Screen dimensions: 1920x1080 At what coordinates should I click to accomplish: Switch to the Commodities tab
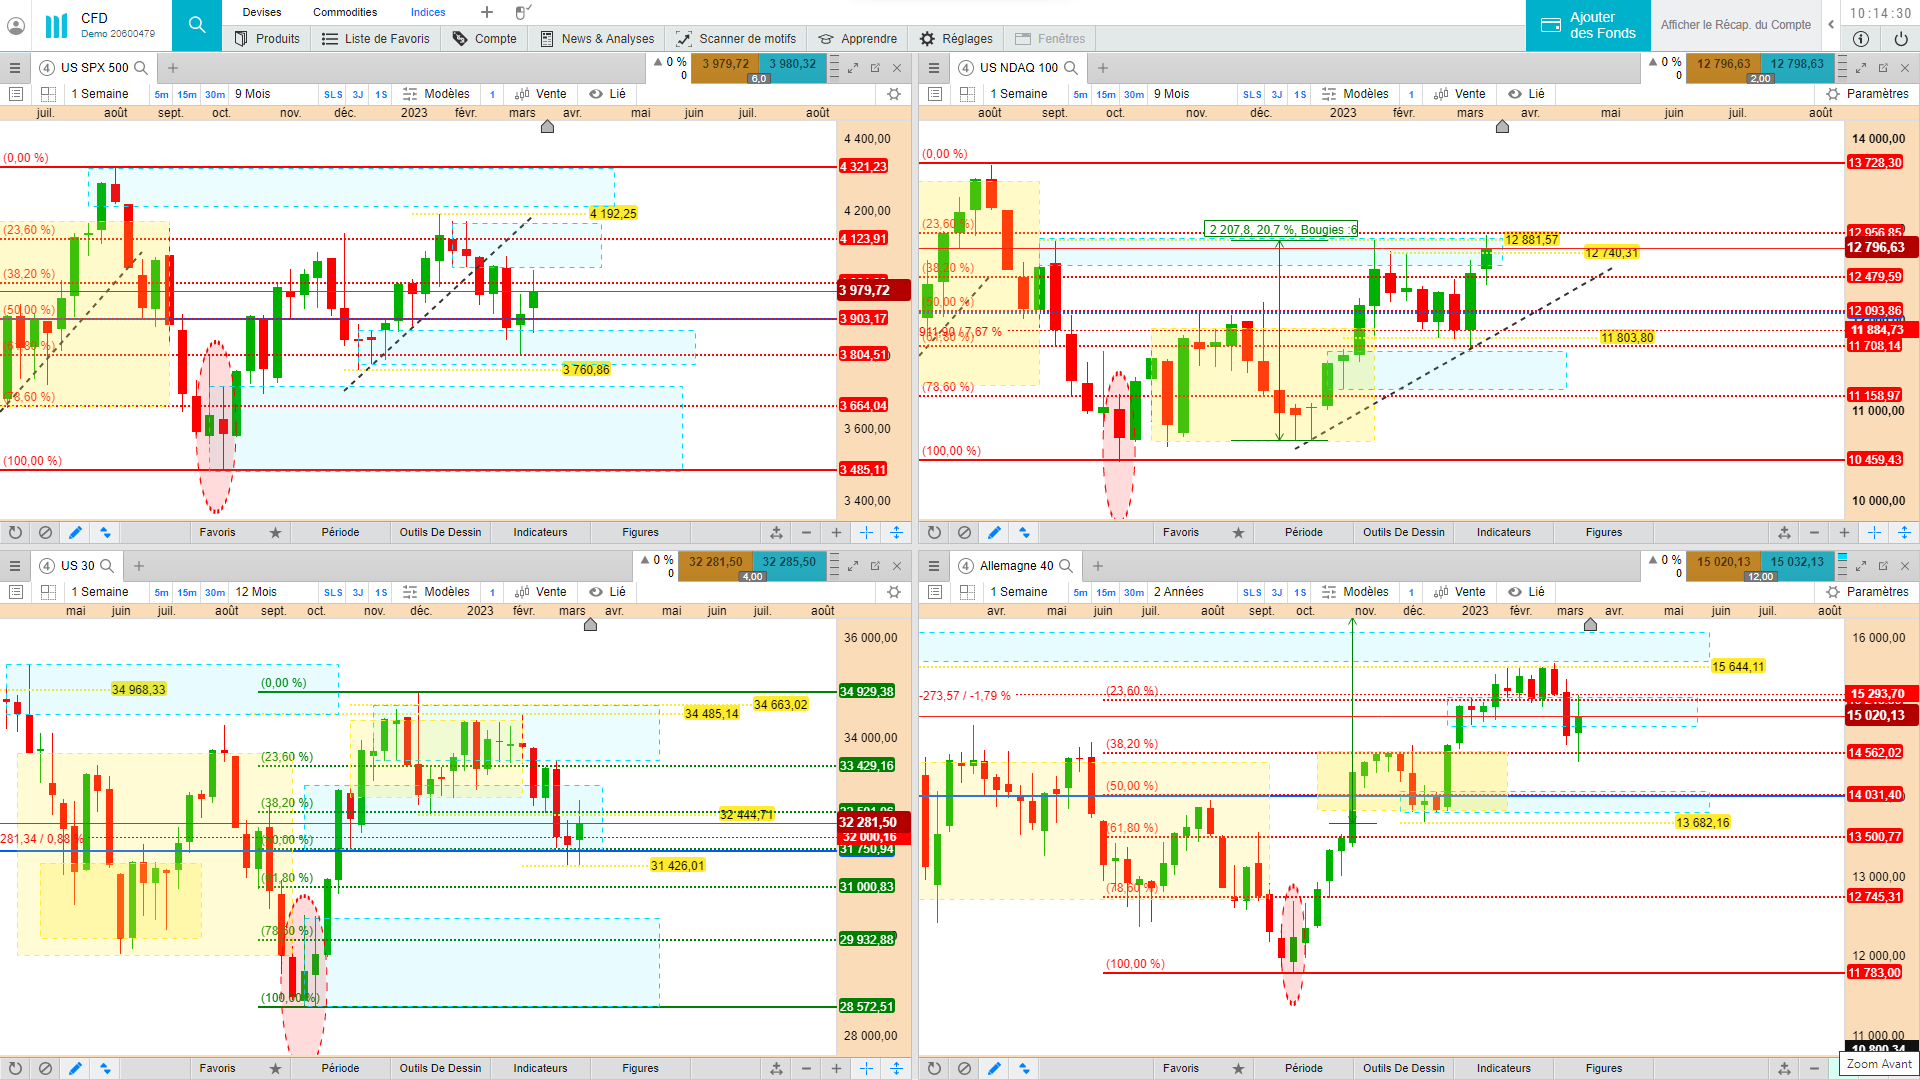point(345,12)
